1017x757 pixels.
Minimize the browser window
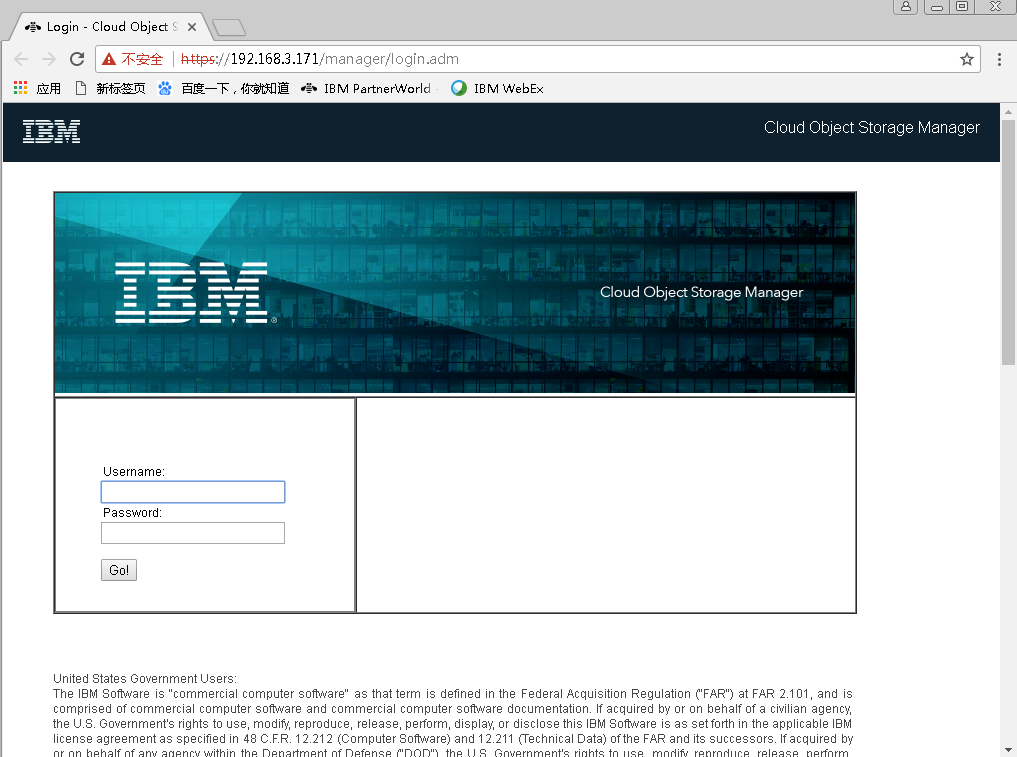tap(937, 7)
